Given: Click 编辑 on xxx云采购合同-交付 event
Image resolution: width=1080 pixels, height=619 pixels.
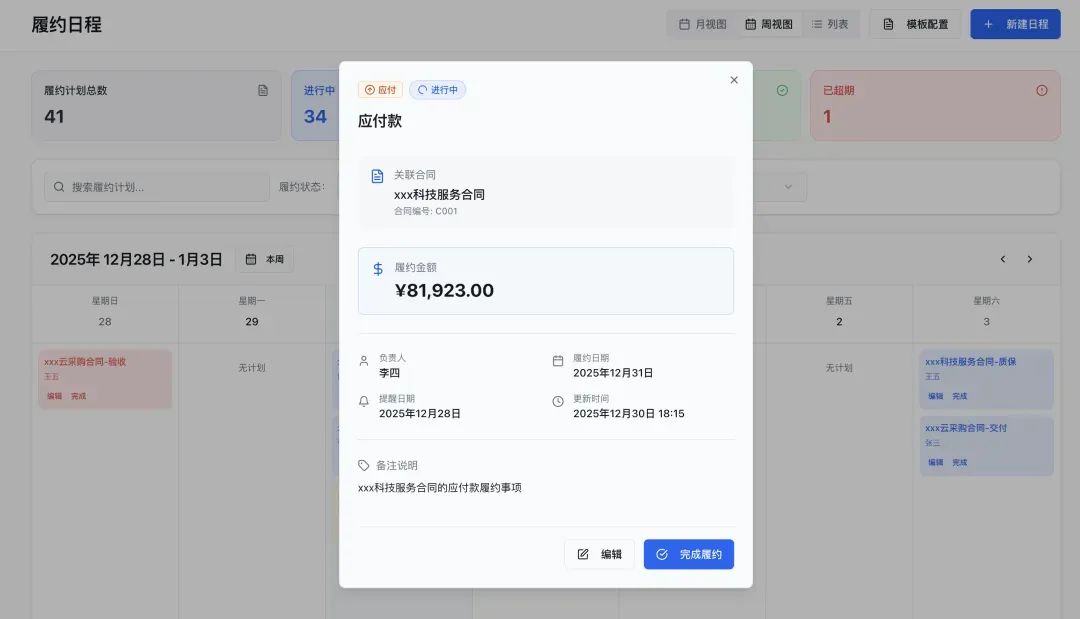Looking at the screenshot, I should [935, 462].
